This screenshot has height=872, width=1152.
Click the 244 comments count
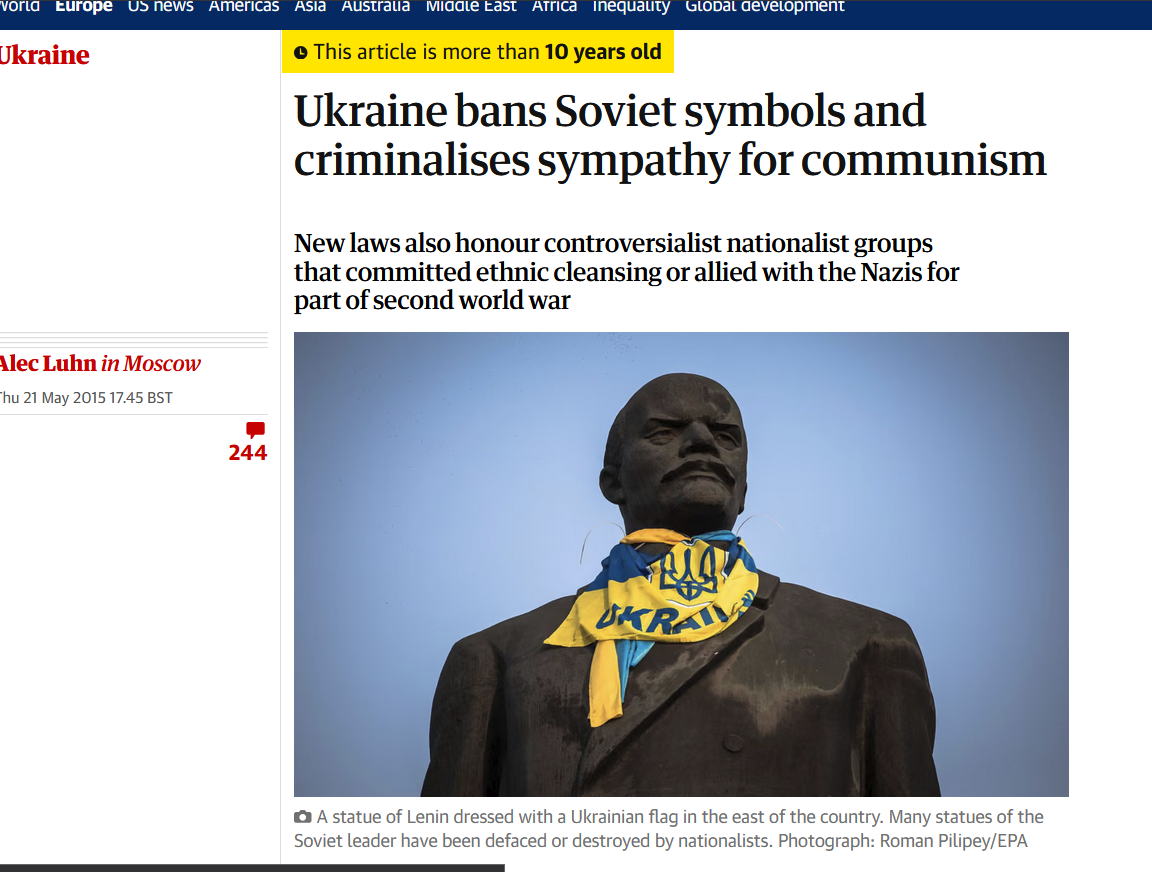click(x=248, y=453)
